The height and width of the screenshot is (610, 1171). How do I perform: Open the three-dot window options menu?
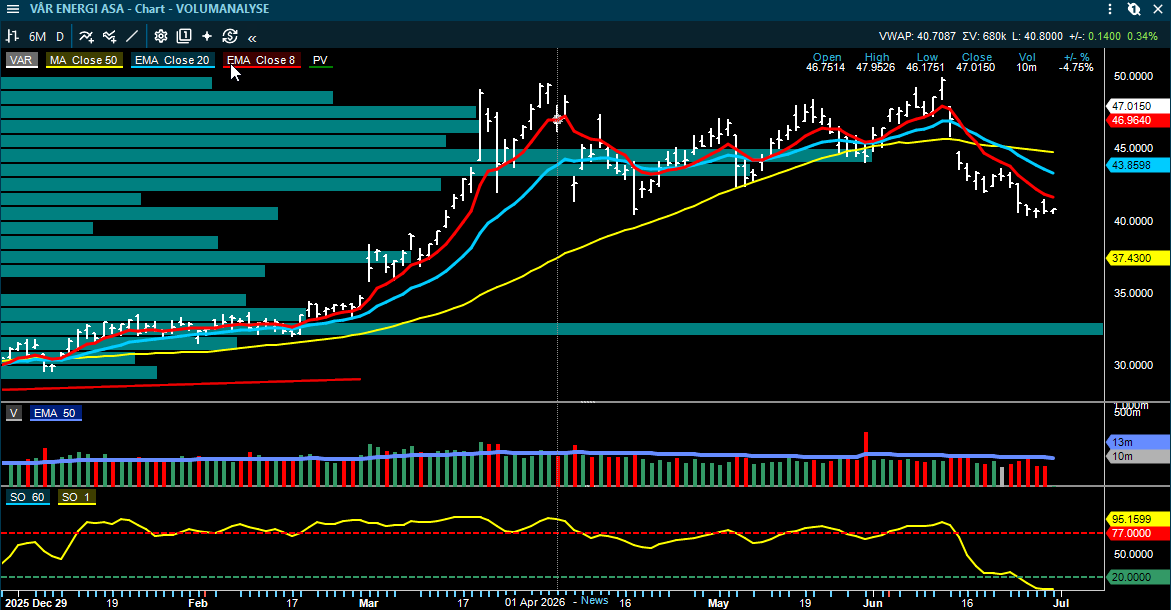click(x=1111, y=9)
